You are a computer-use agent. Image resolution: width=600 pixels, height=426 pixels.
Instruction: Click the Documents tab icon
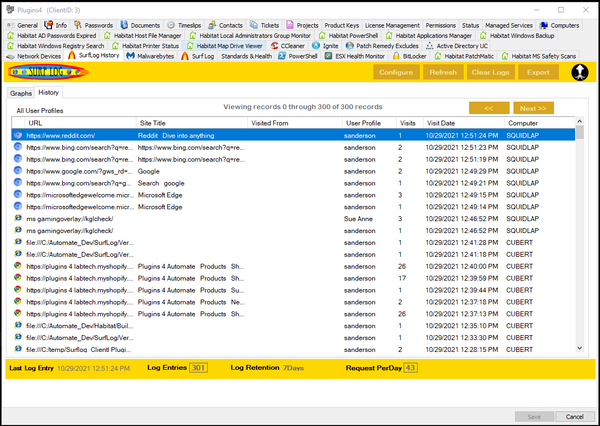[124, 25]
